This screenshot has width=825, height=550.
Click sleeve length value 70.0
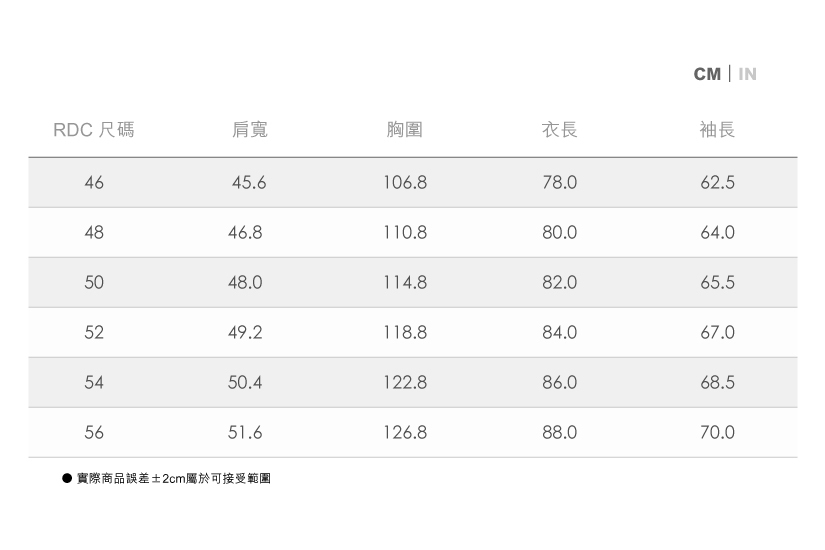(717, 433)
